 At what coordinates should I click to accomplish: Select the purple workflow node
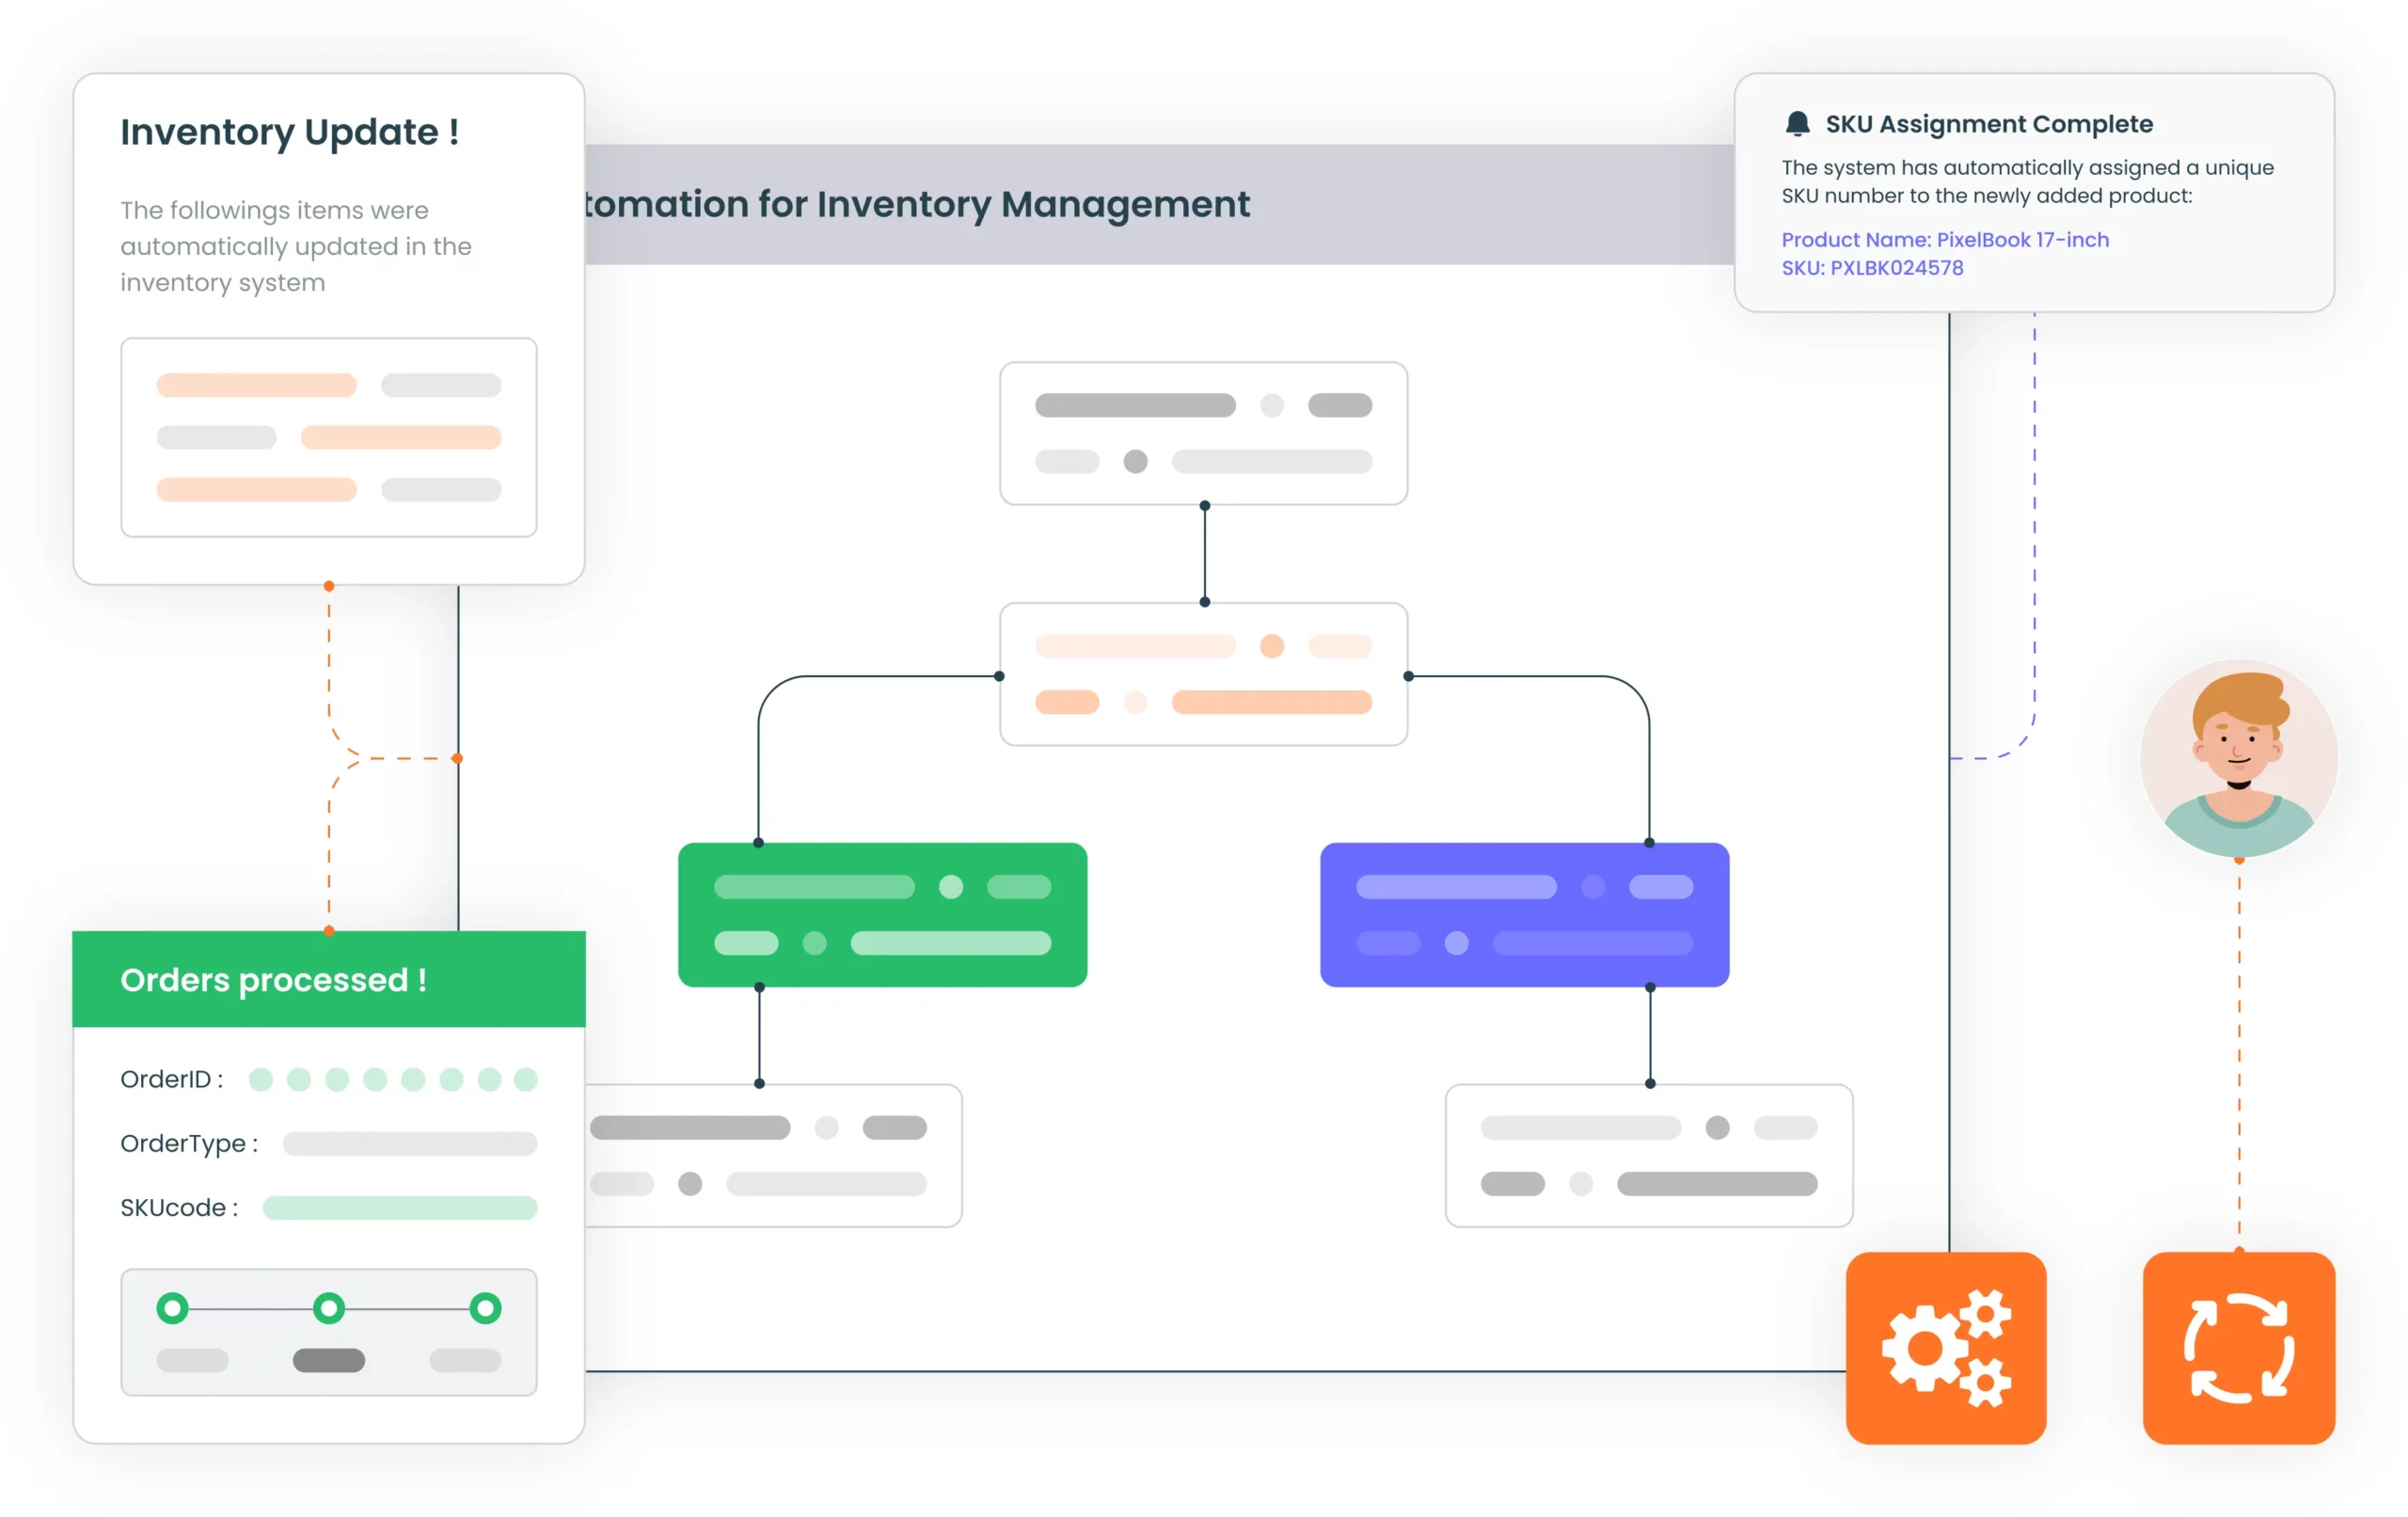click(1524, 914)
